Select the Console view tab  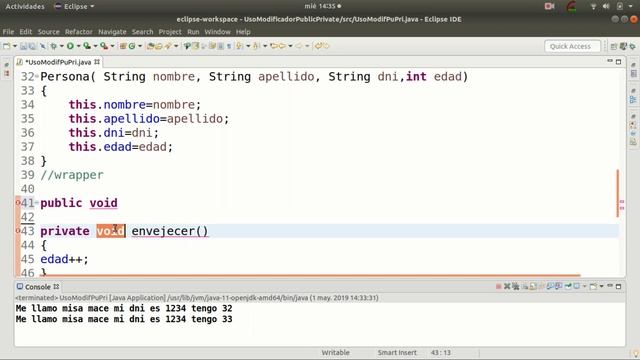coord(38,287)
